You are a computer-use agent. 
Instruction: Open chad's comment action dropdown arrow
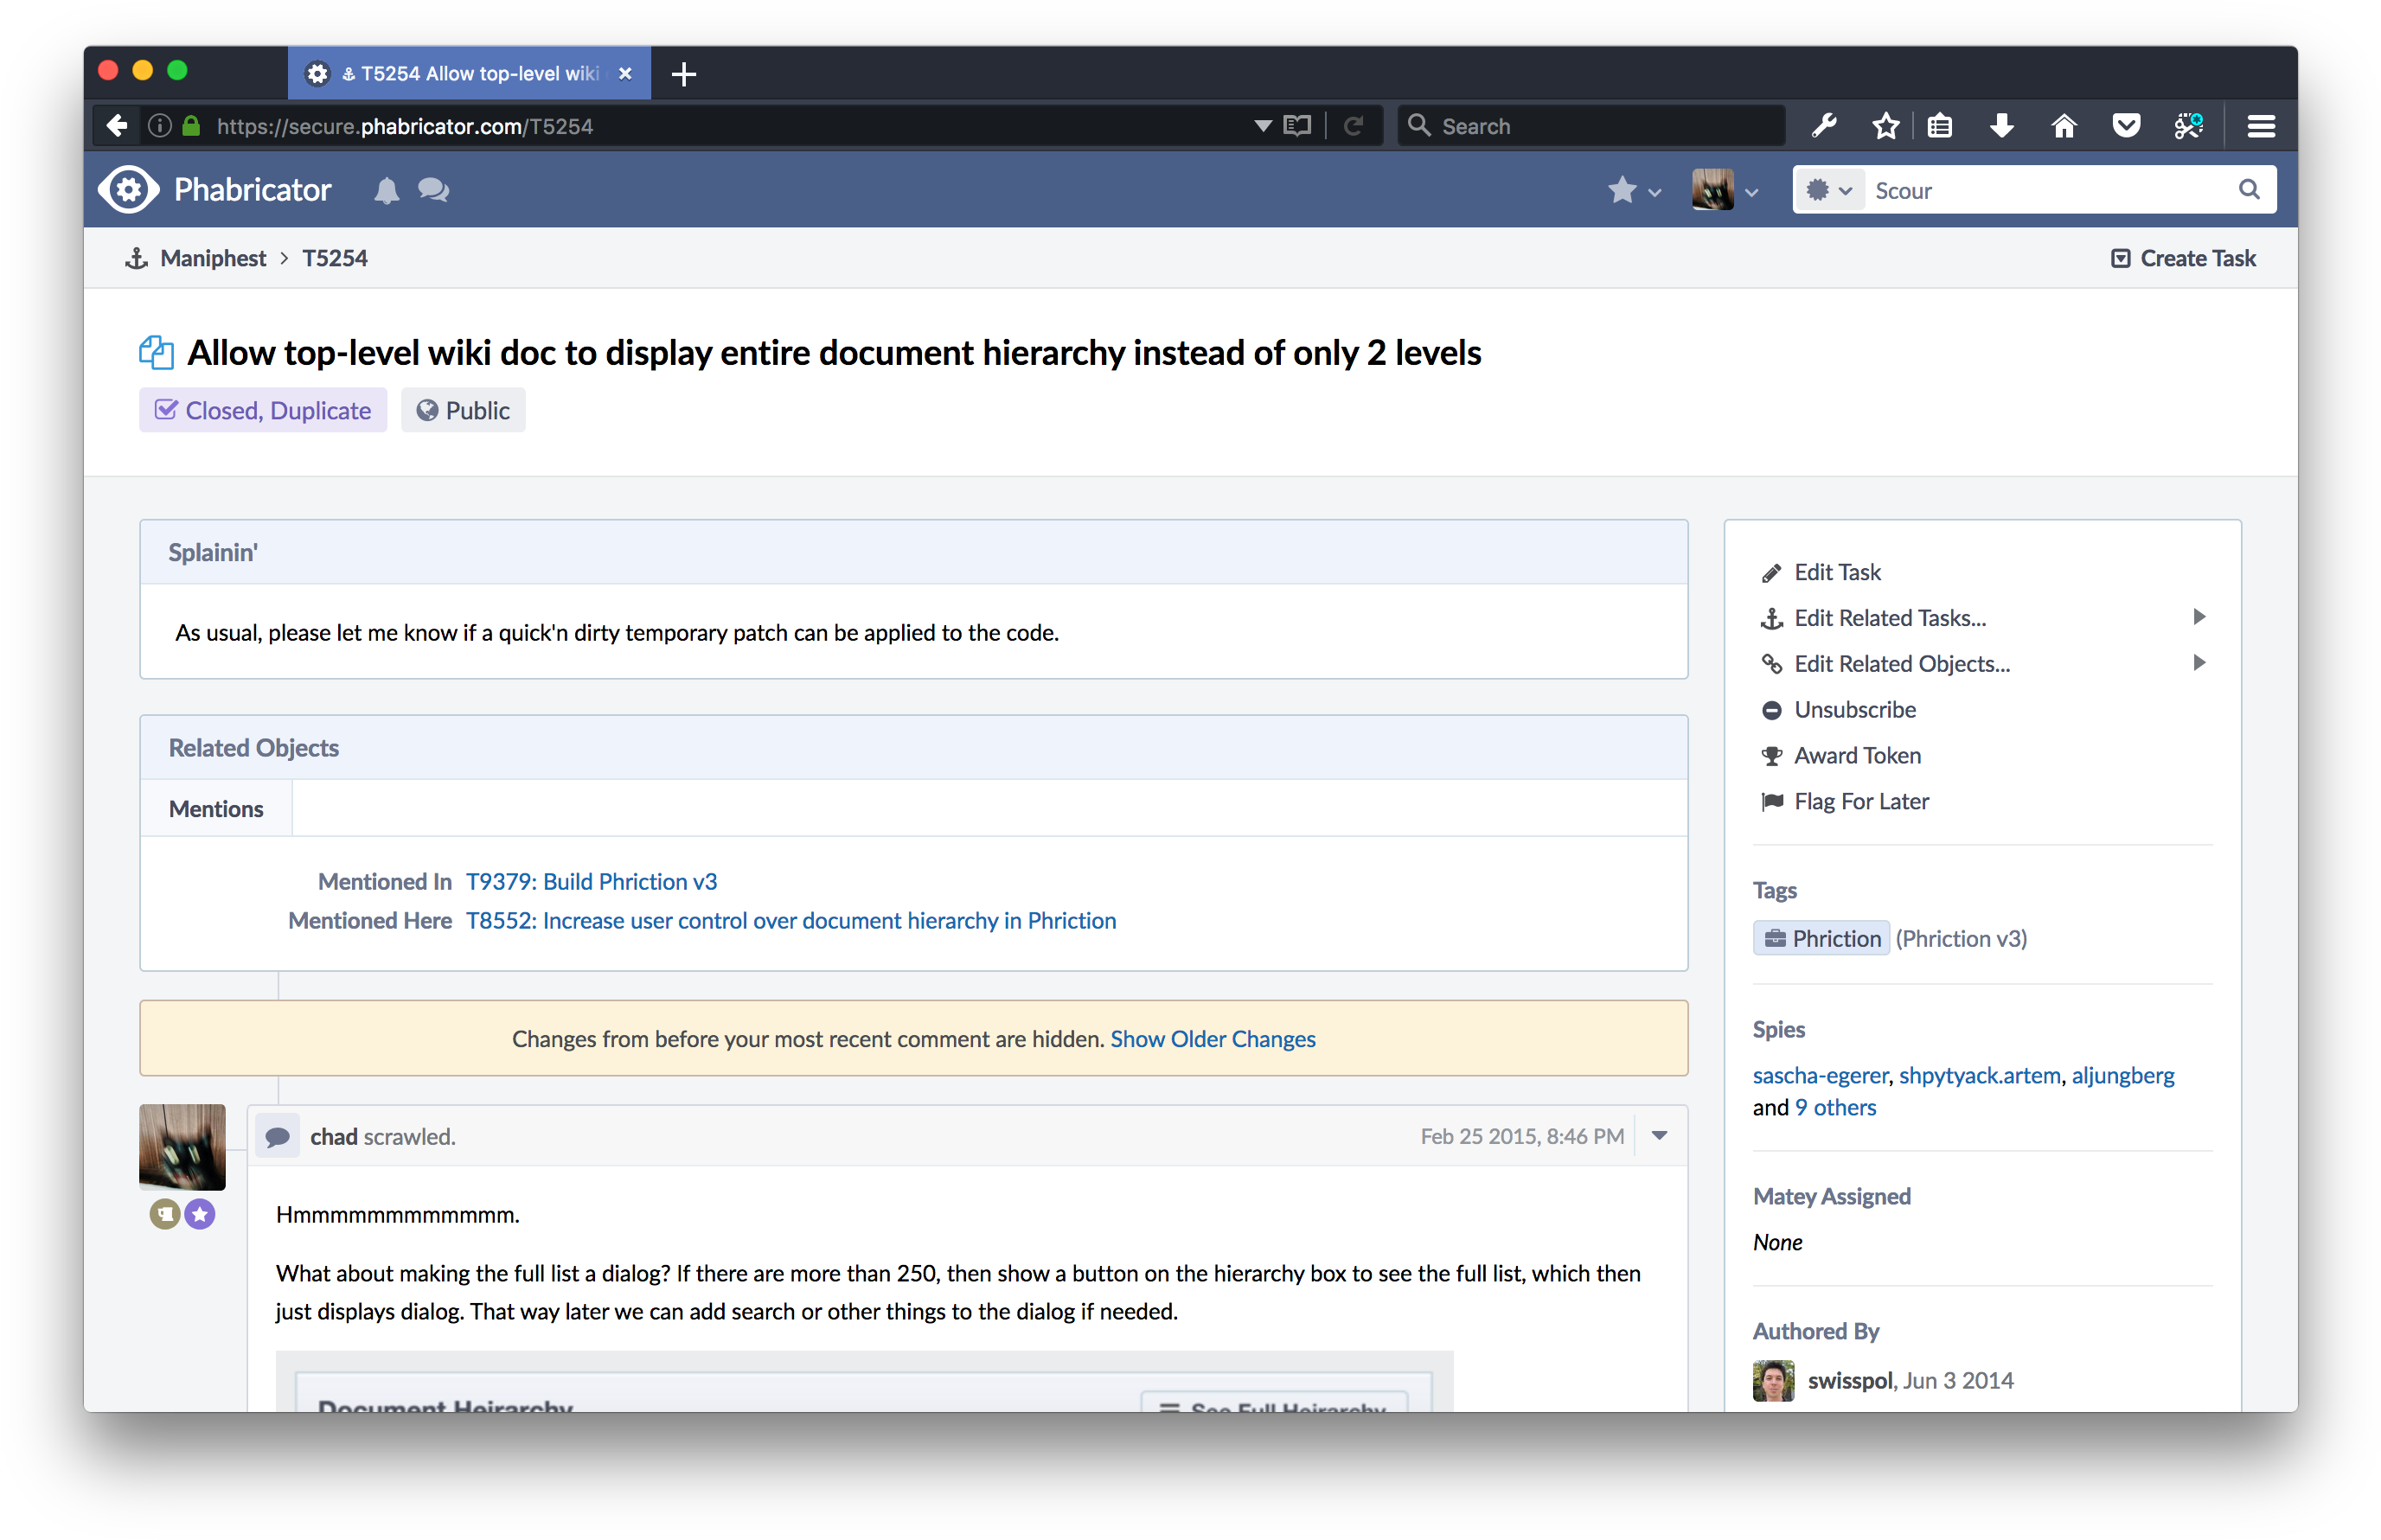coord(1659,1136)
